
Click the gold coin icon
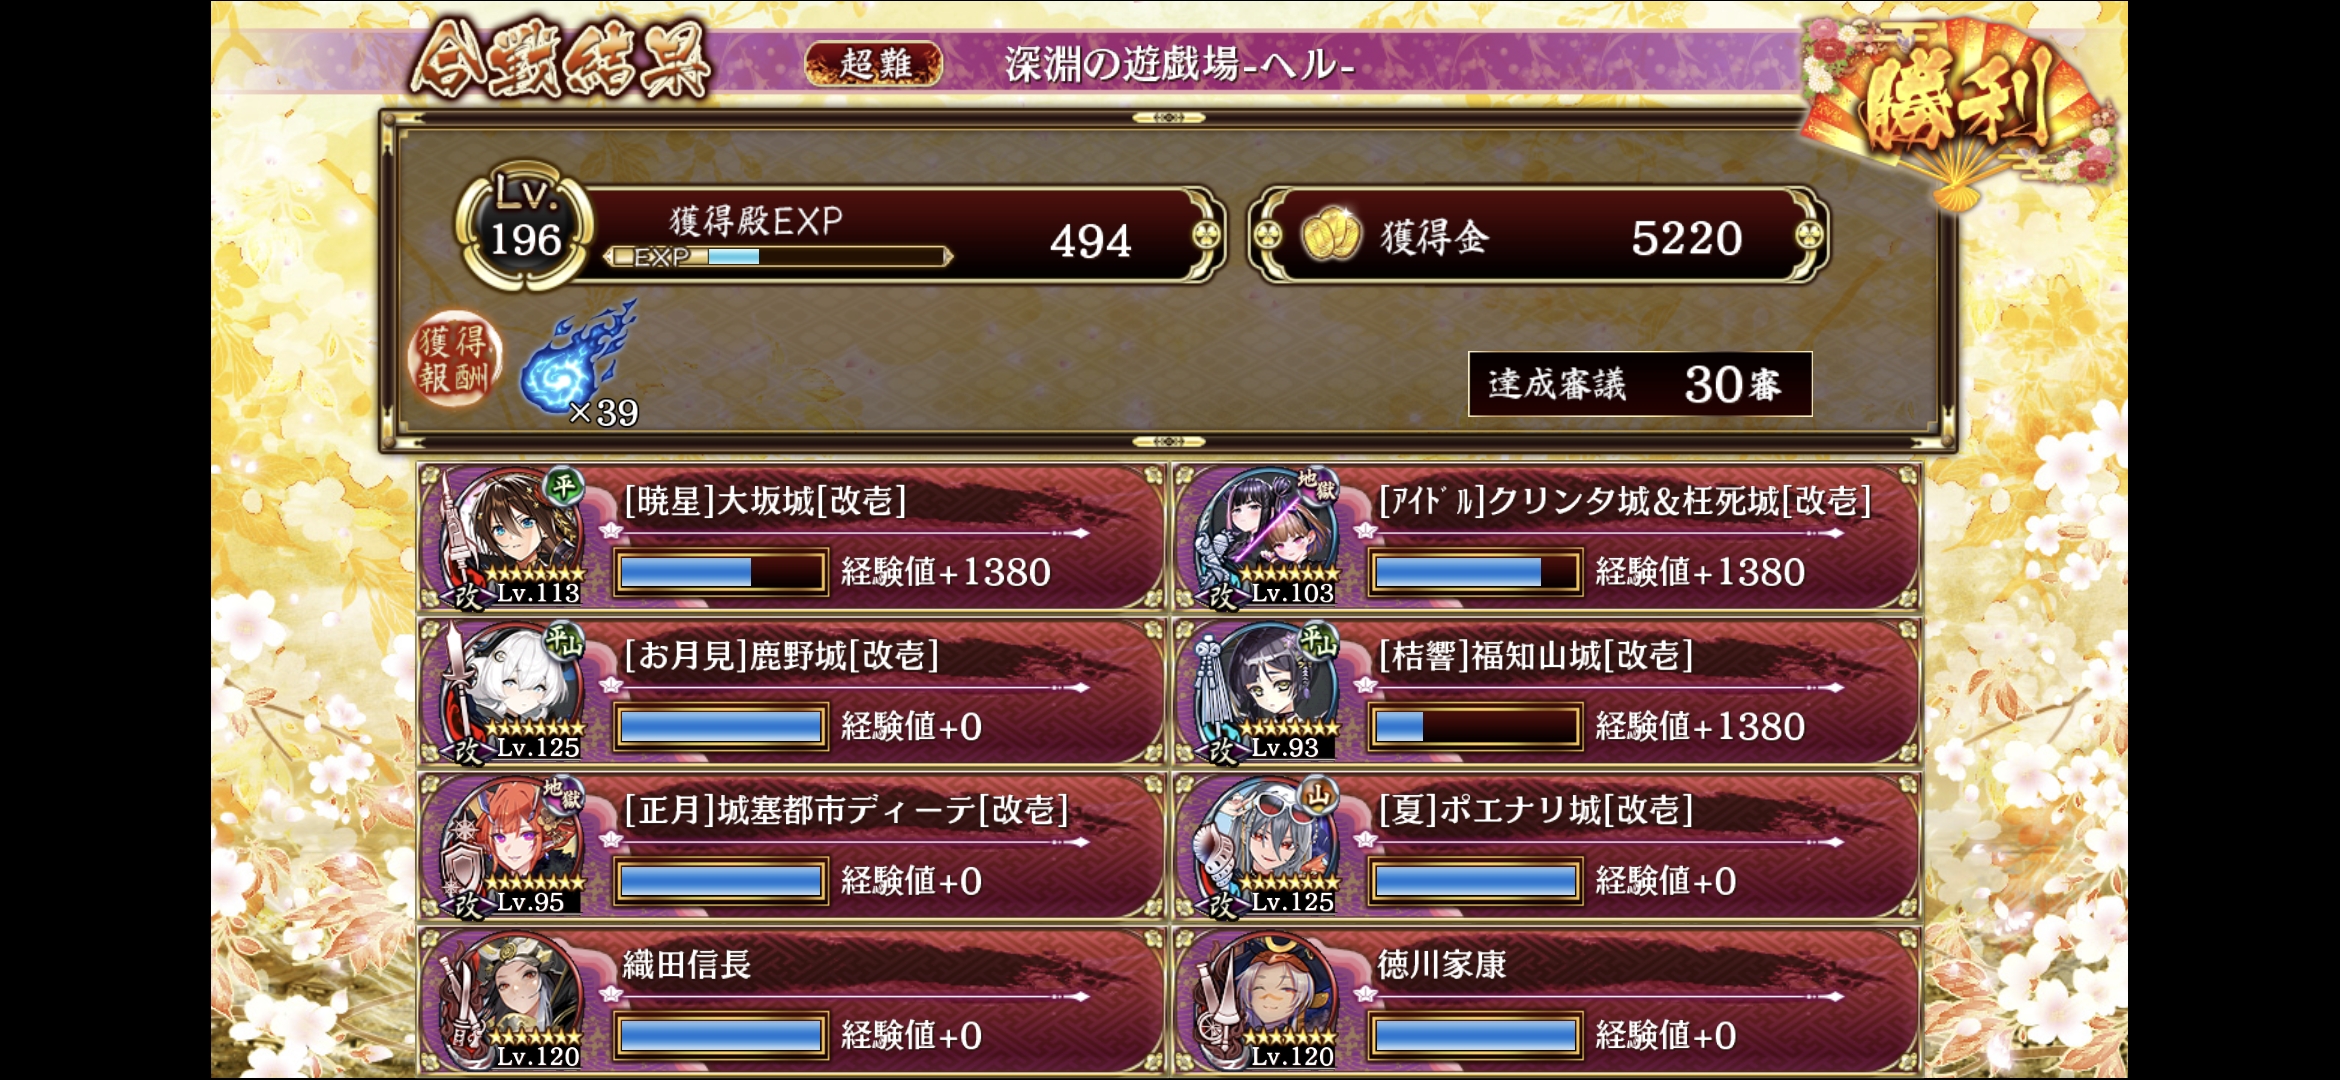pyautogui.click(x=1330, y=235)
